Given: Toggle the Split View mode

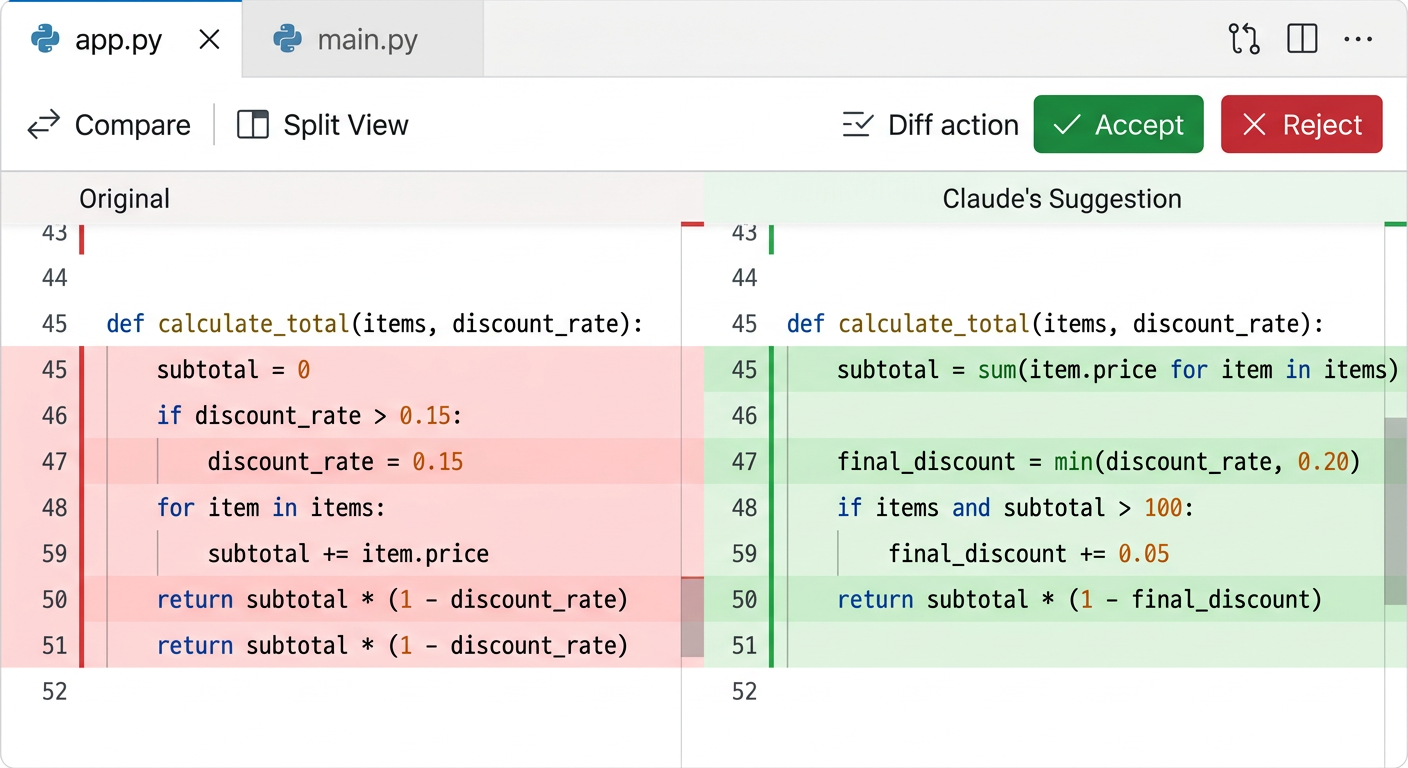Looking at the screenshot, I should tap(345, 125).
